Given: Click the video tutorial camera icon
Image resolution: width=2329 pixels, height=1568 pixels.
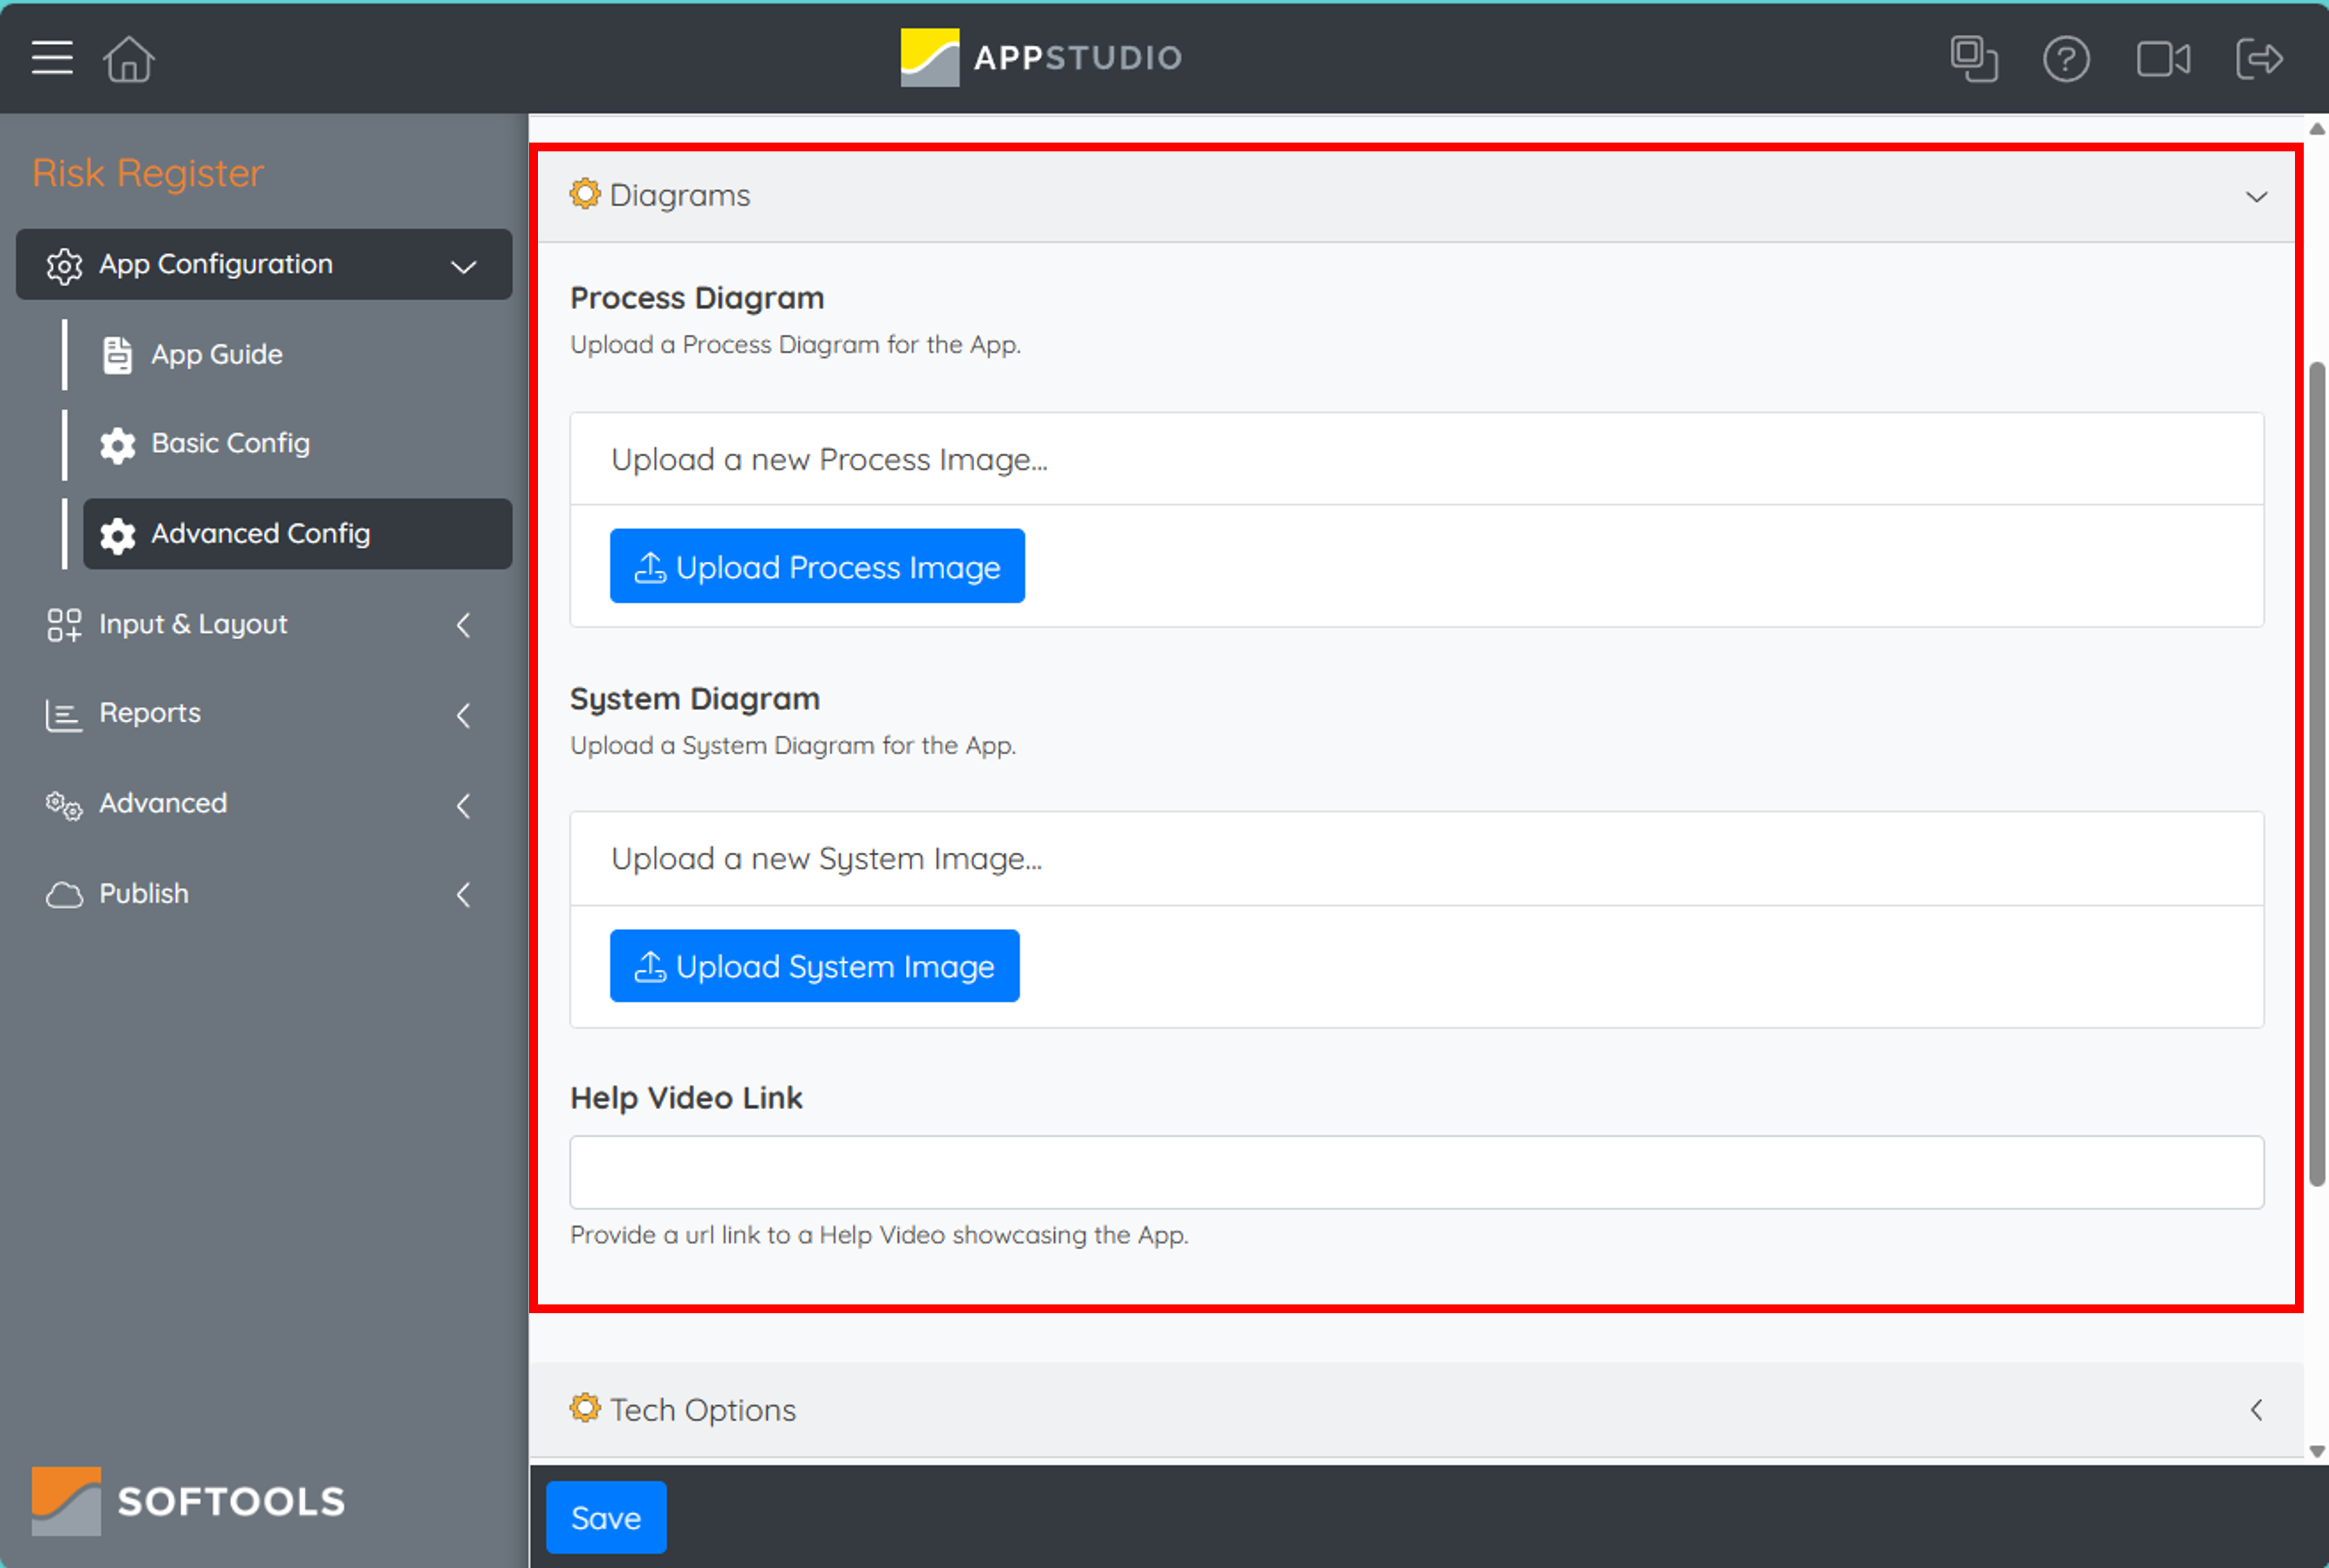Looking at the screenshot, I should coord(2163,59).
